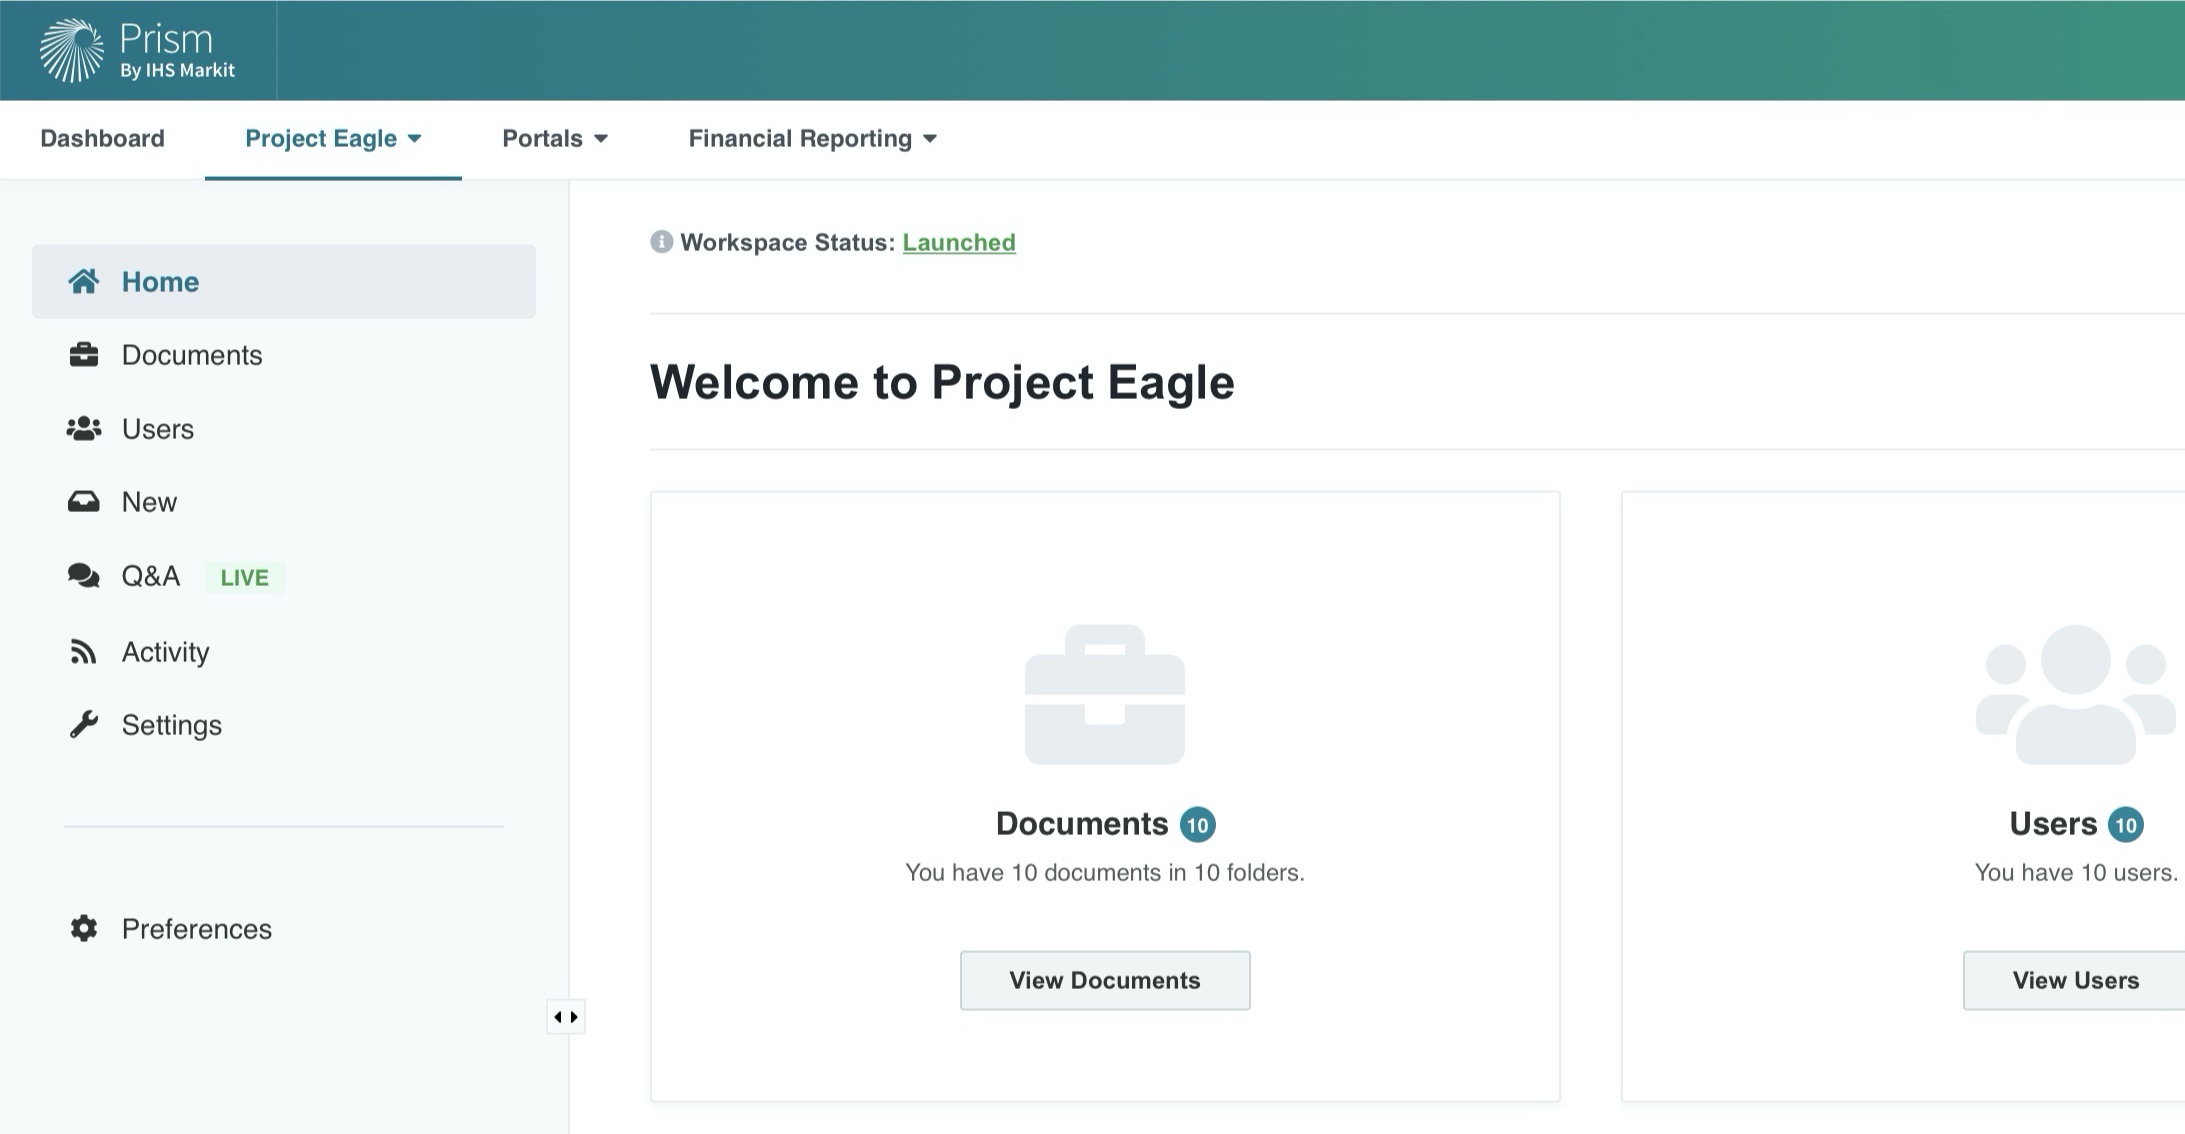Open the Portals dropdown menu
Screen dimensions: 2185x1134
pos(555,139)
